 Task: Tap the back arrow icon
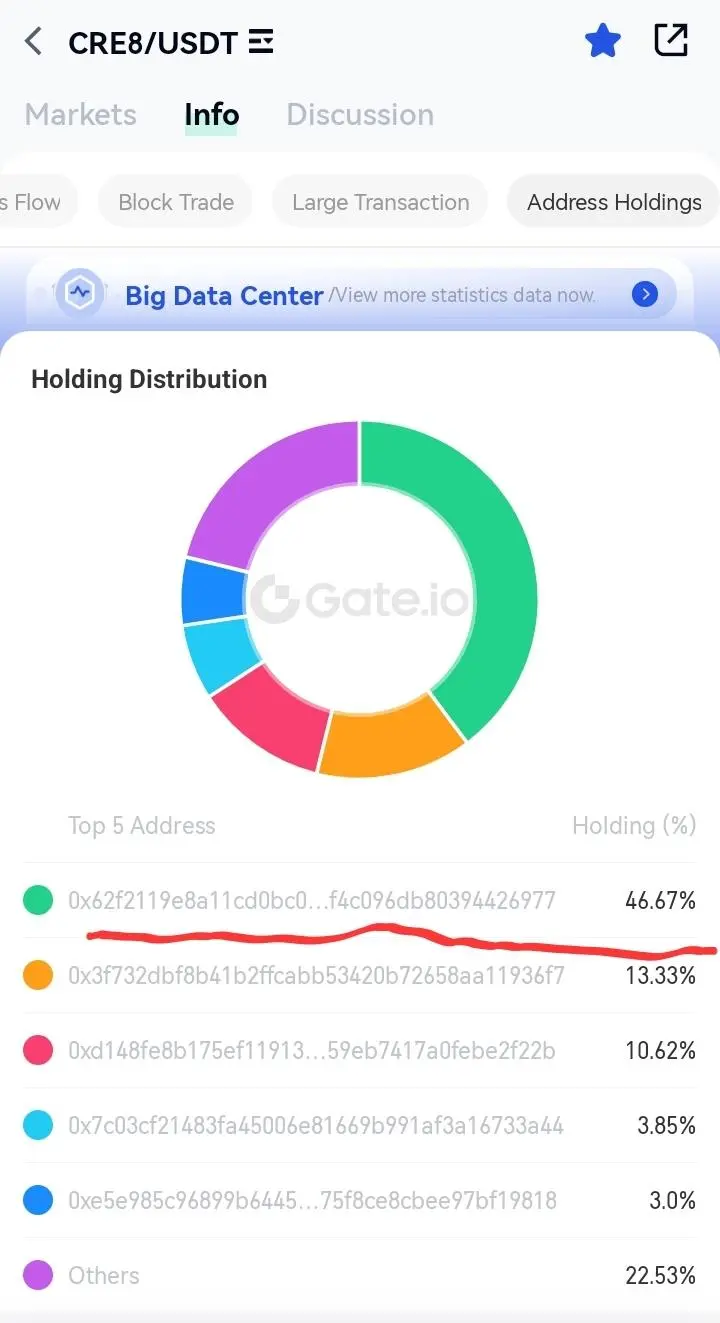(34, 42)
